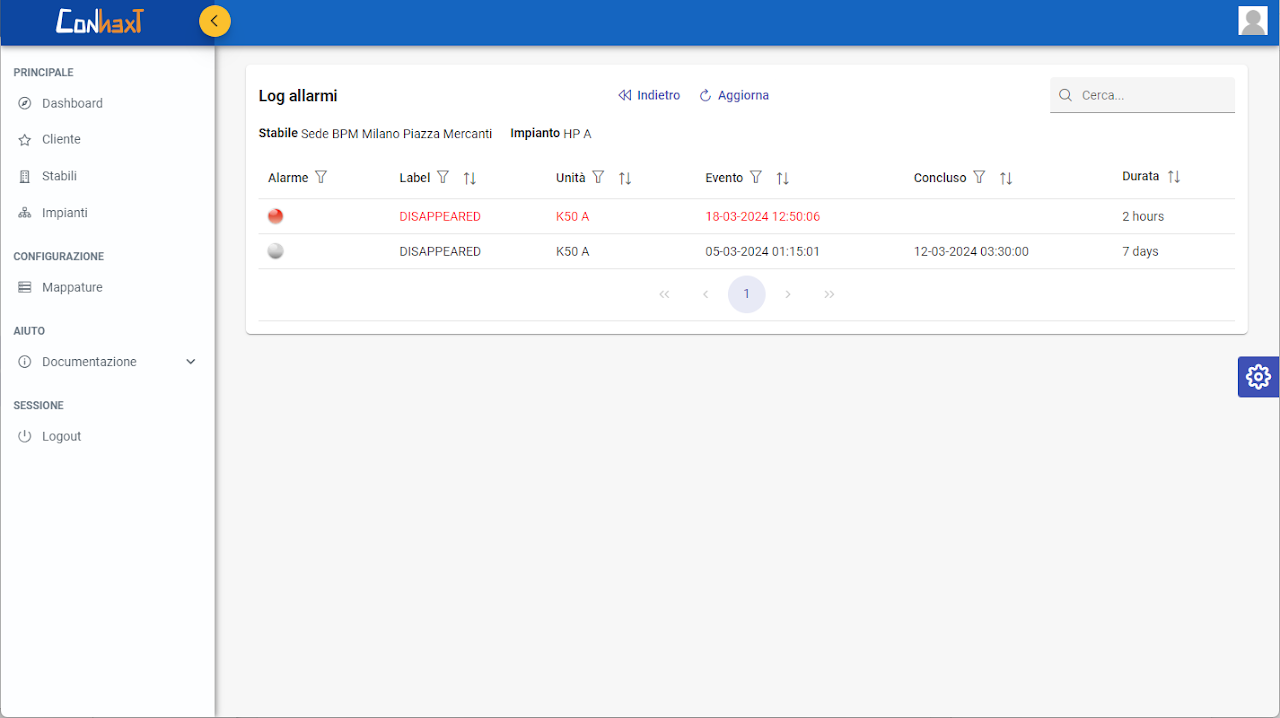
Task: Filter the Unità column
Action: (598, 177)
